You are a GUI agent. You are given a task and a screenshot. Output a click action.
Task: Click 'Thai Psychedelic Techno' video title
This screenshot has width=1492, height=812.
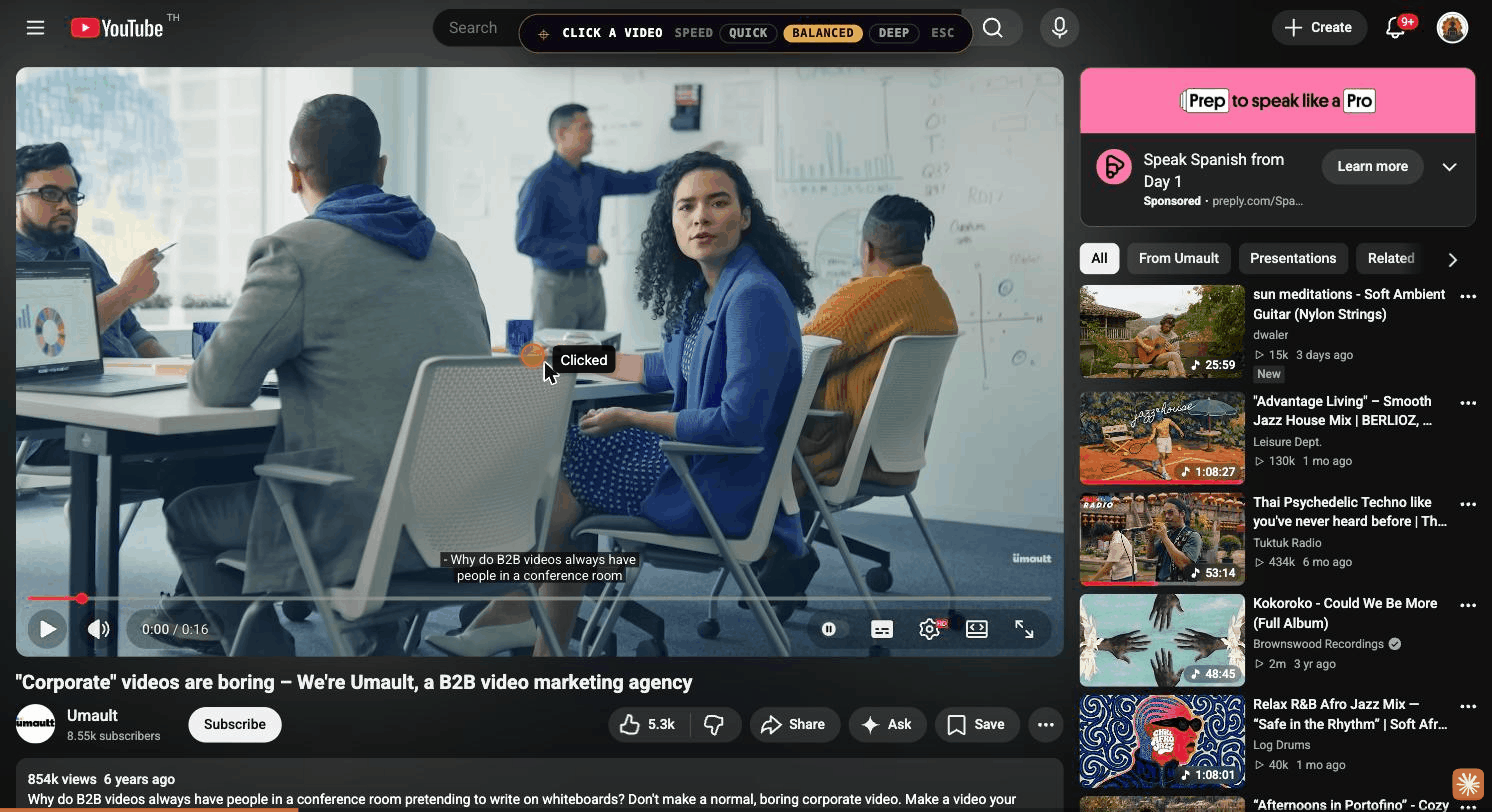(1350, 512)
